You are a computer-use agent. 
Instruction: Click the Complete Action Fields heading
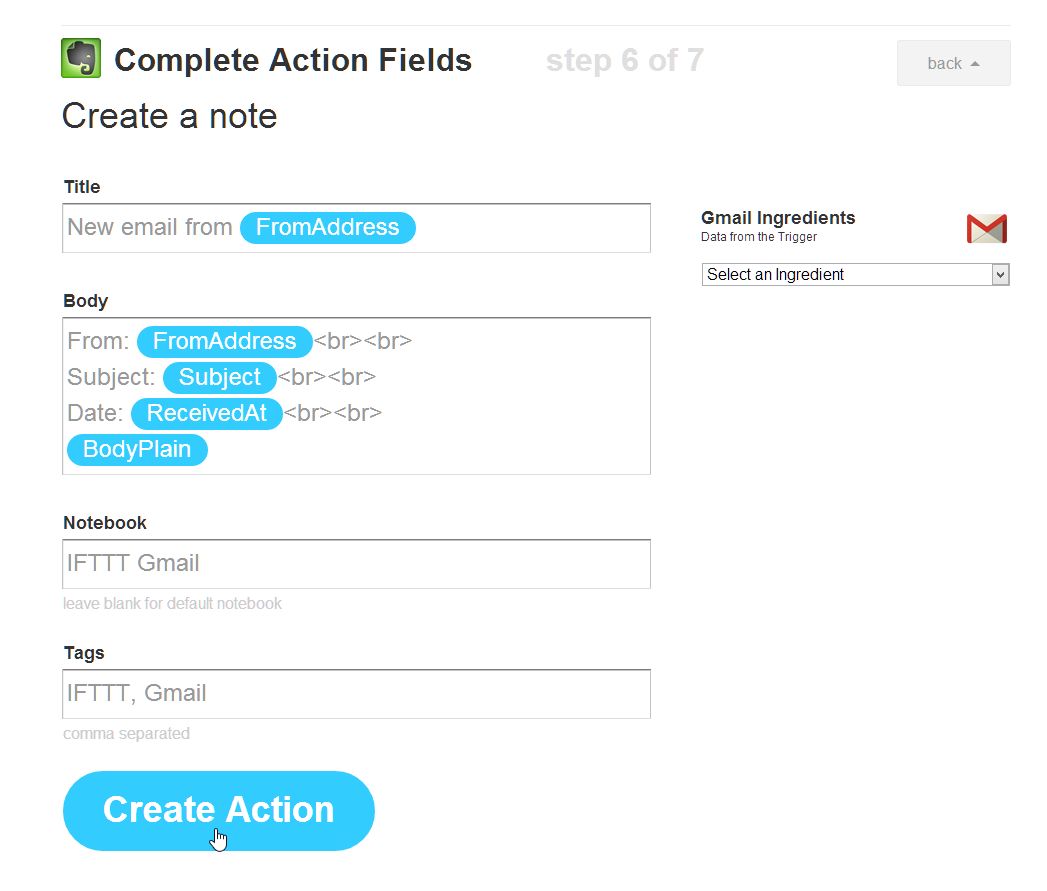[293, 60]
